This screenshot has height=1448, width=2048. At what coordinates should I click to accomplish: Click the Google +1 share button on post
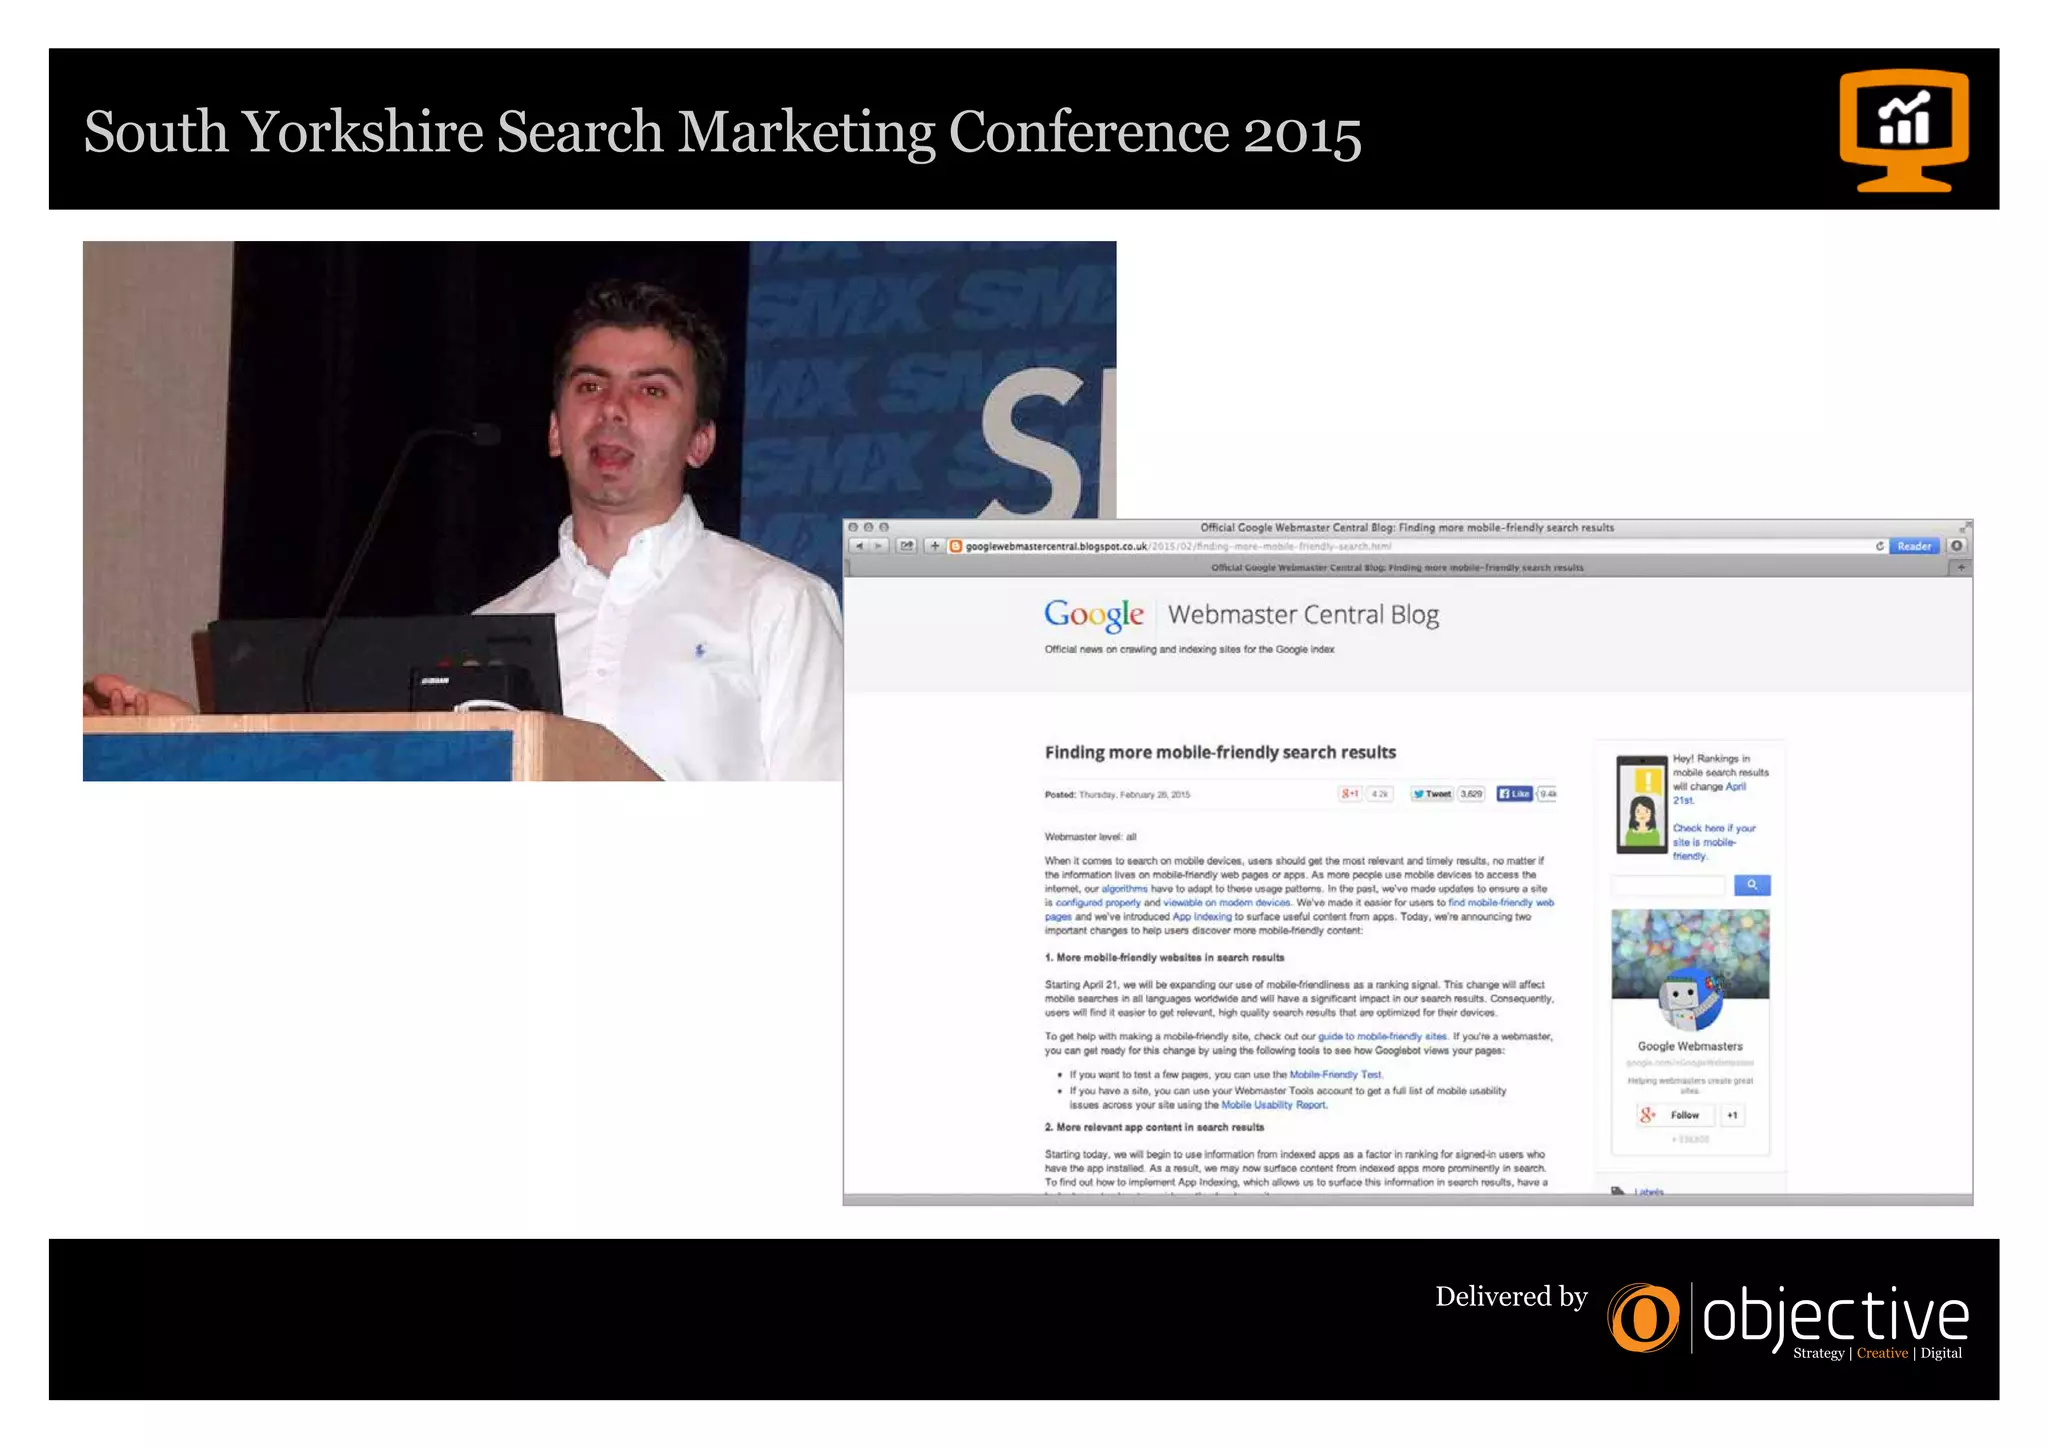1350,794
